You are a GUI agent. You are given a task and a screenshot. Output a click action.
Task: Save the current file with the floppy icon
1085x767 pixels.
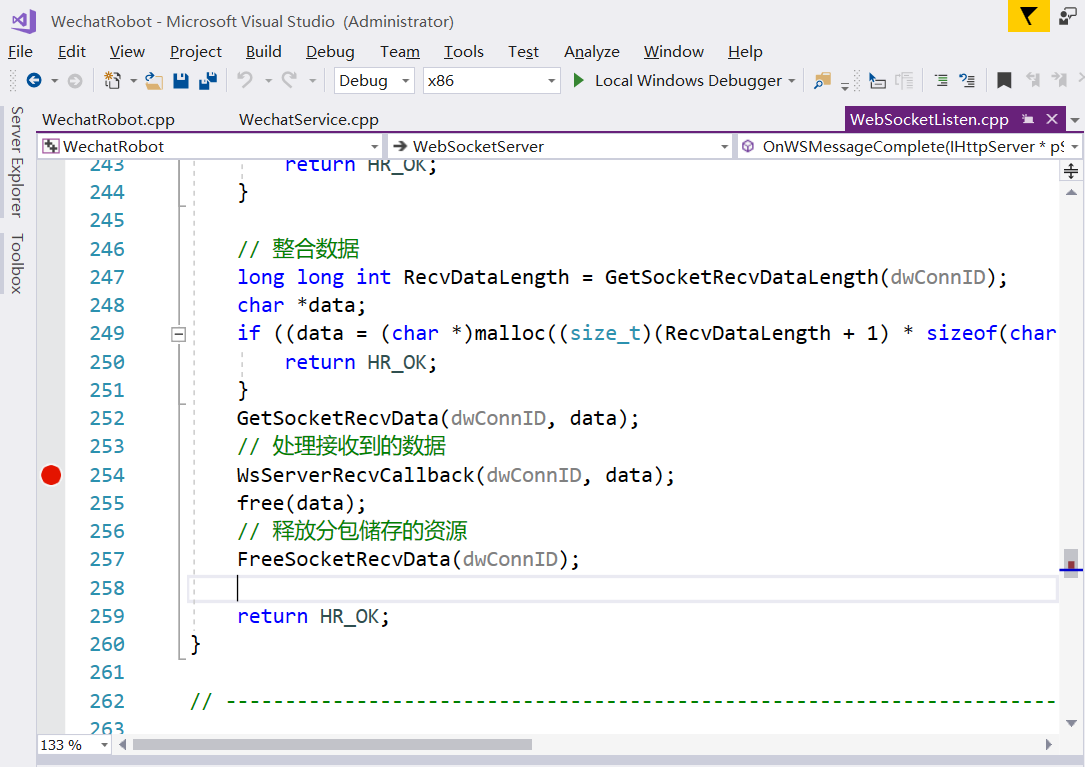[x=181, y=81]
